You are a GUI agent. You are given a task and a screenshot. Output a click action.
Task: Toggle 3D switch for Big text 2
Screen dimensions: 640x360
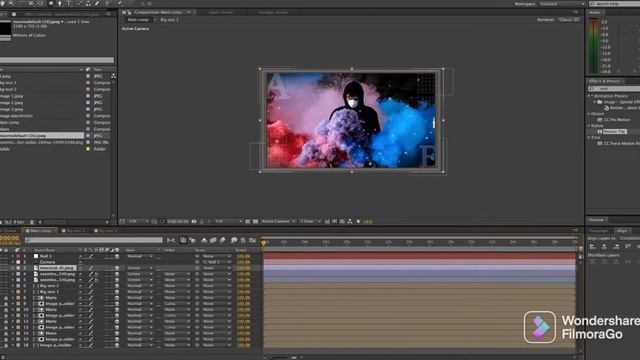click(117, 286)
